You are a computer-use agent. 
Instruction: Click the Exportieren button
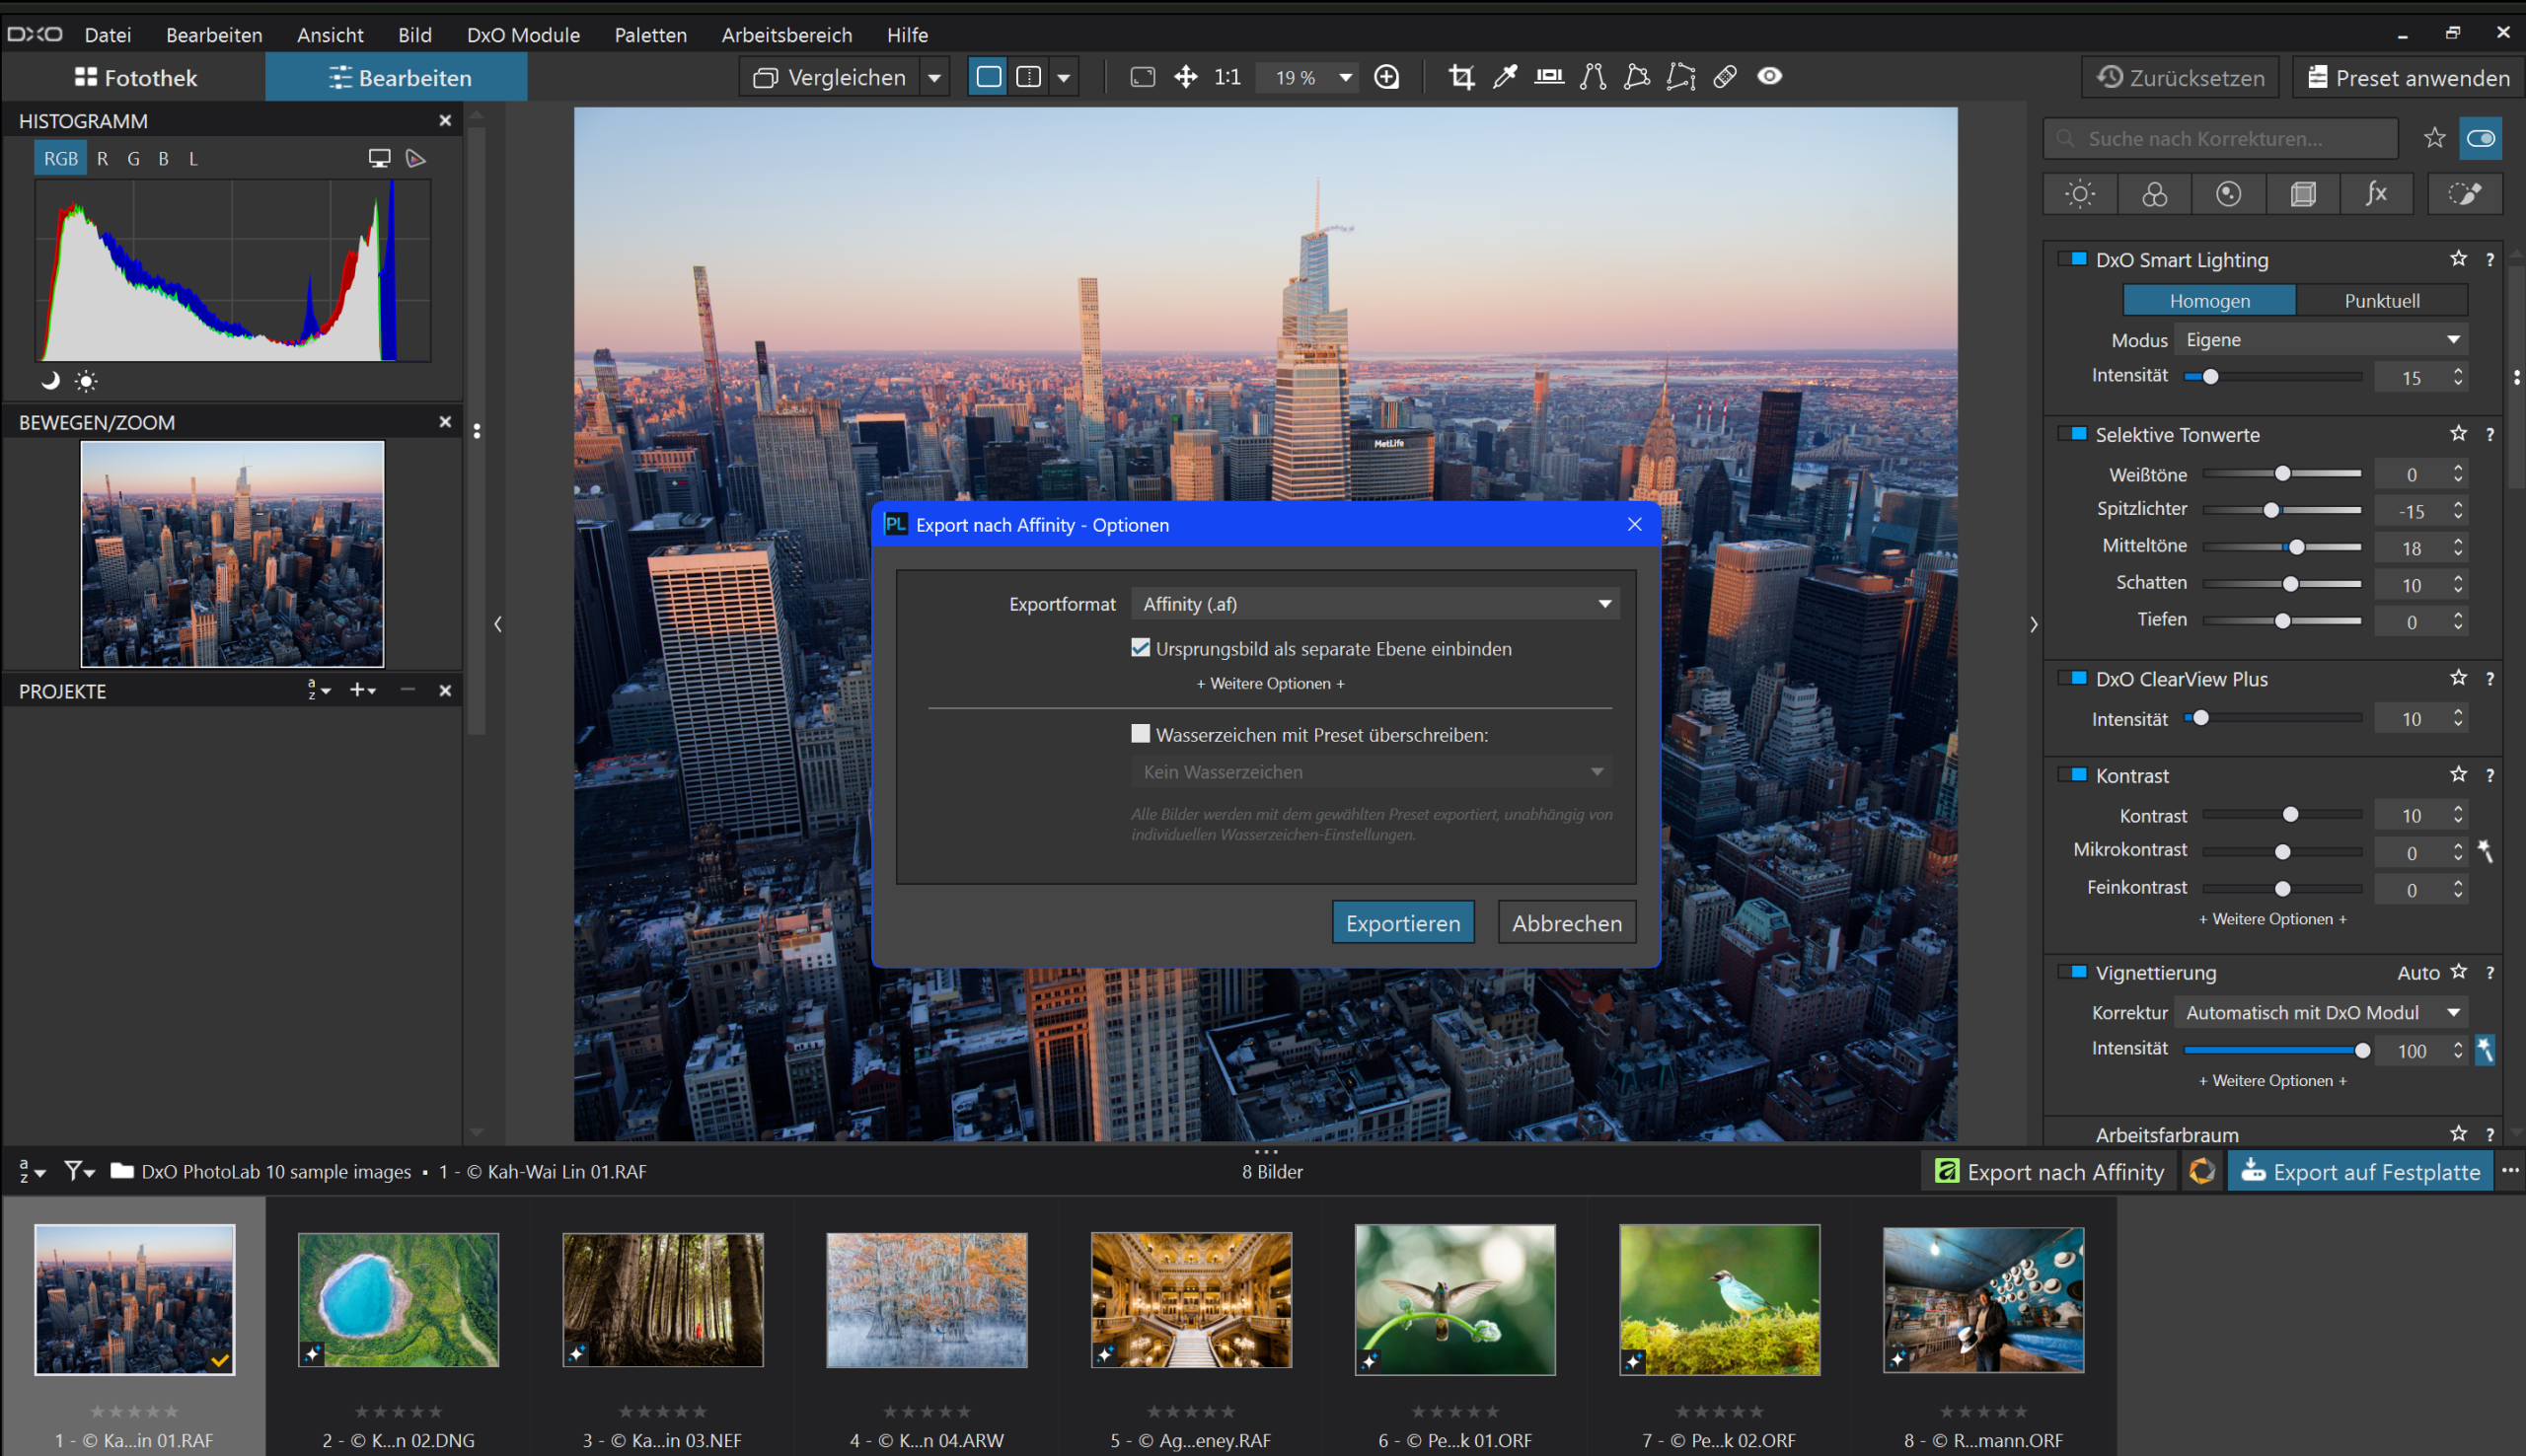point(1403,922)
